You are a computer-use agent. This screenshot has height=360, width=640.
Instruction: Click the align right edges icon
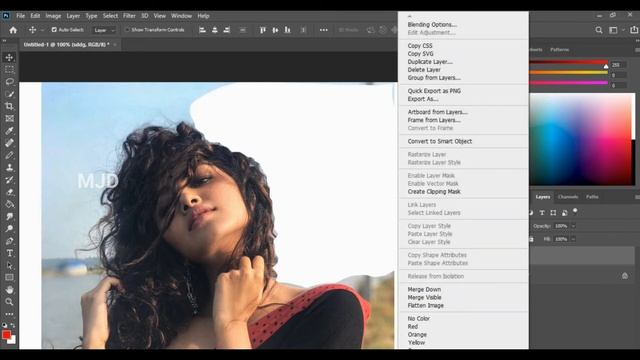click(227, 30)
